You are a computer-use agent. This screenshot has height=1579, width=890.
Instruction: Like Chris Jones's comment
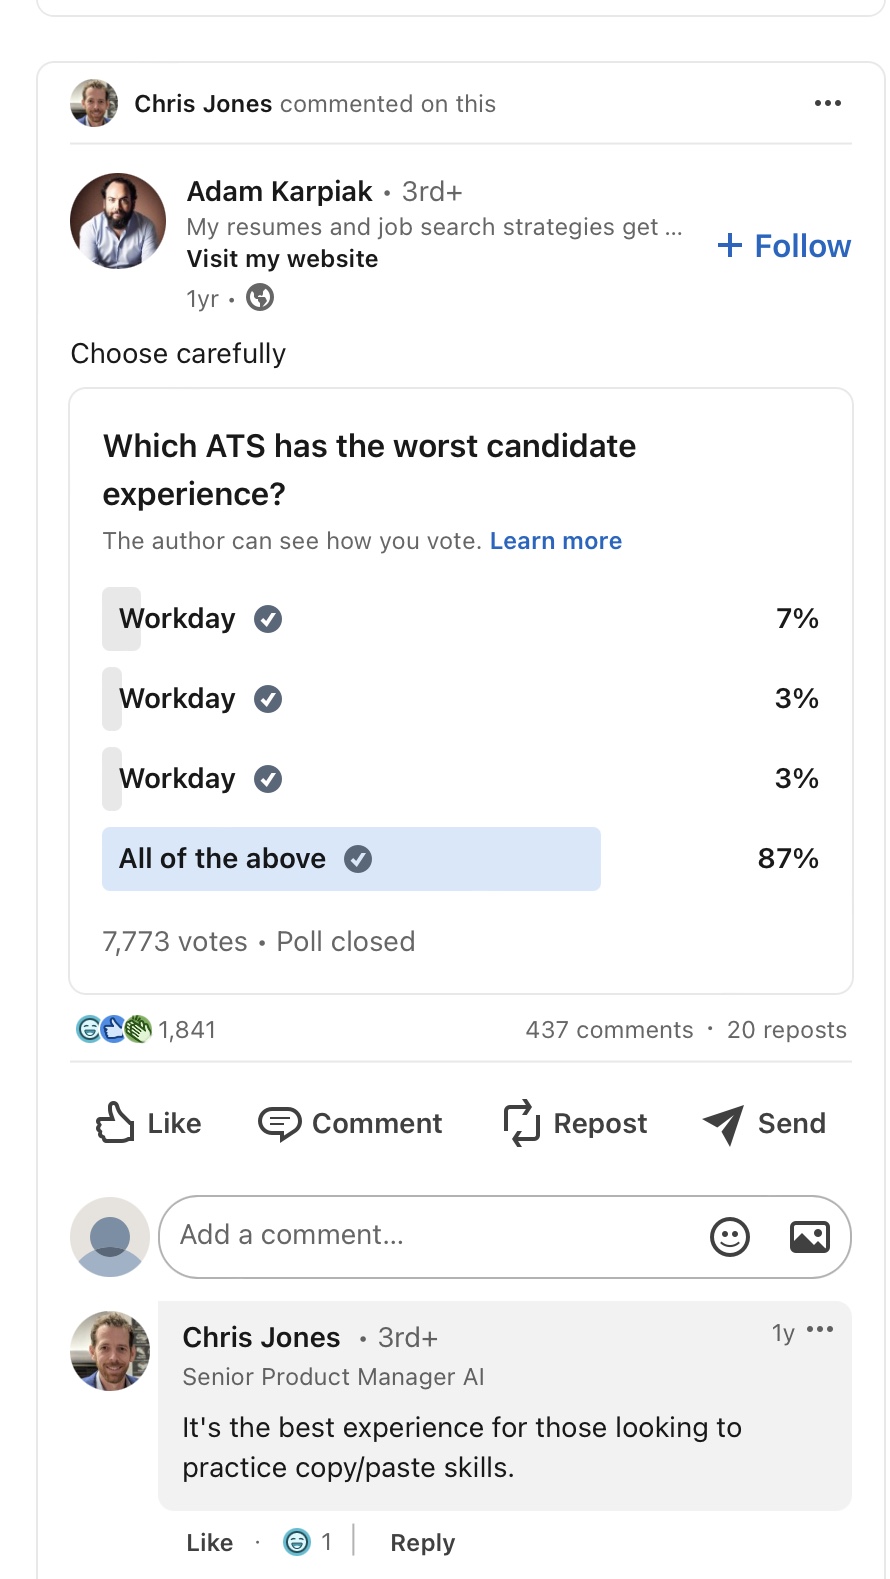pyautogui.click(x=209, y=1543)
